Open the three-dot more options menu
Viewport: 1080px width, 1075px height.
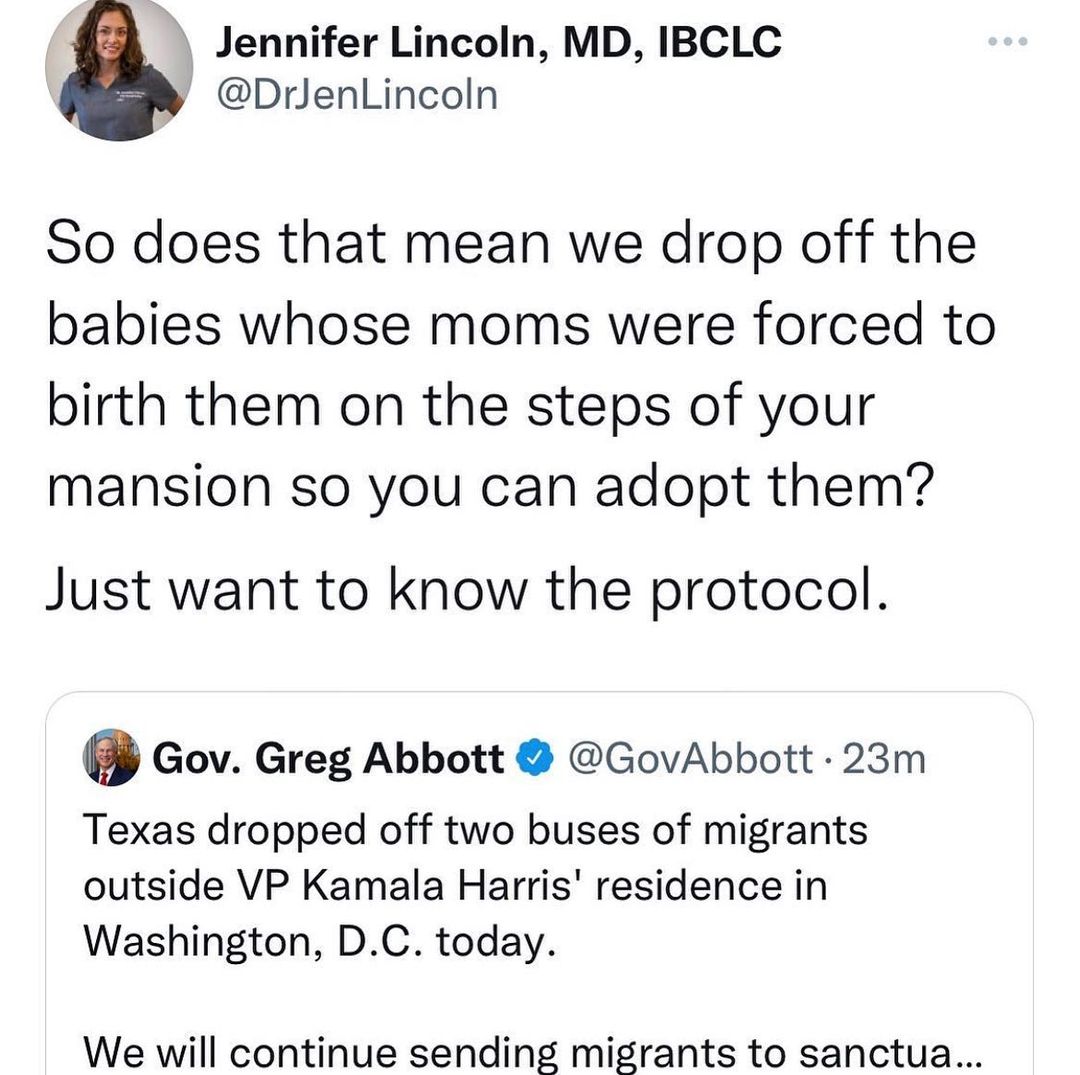click(1007, 43)
